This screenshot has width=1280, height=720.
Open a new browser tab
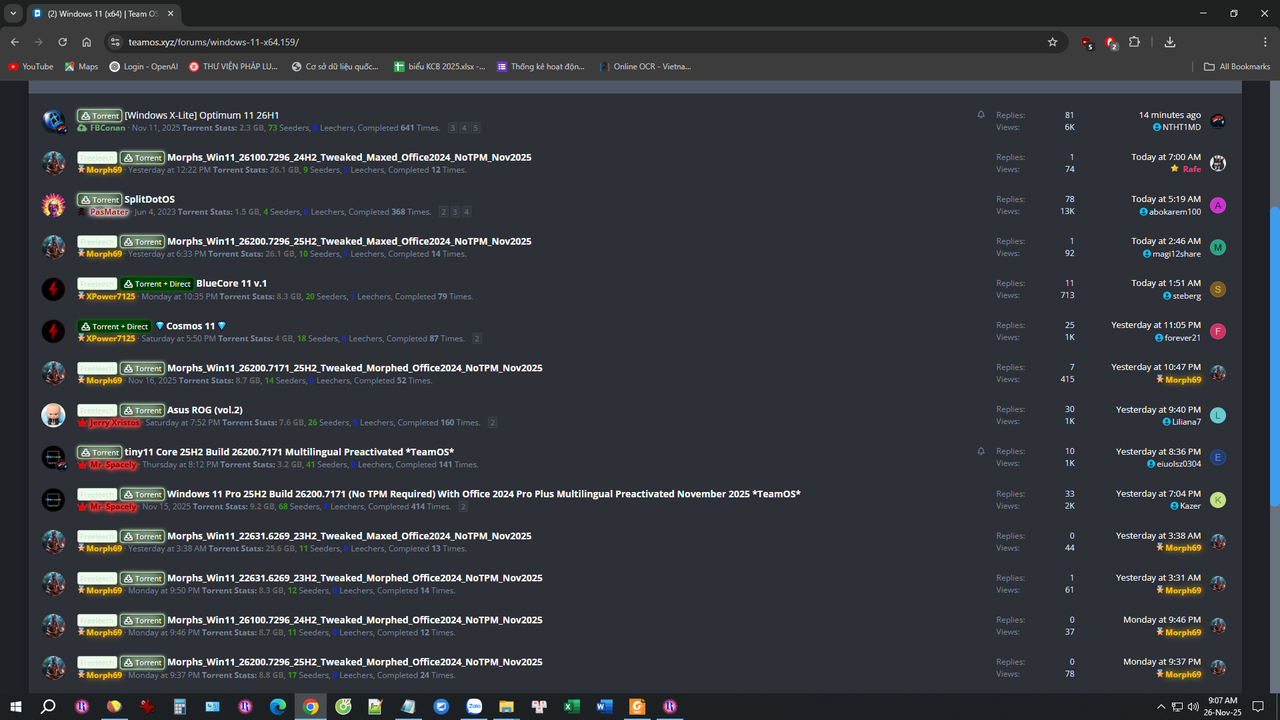point(194,14)
